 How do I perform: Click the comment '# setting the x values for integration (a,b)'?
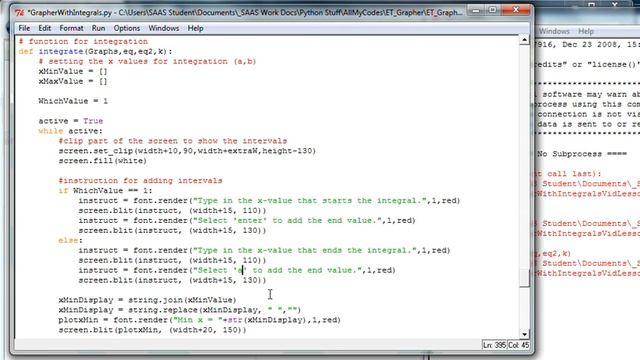(147, 62)
